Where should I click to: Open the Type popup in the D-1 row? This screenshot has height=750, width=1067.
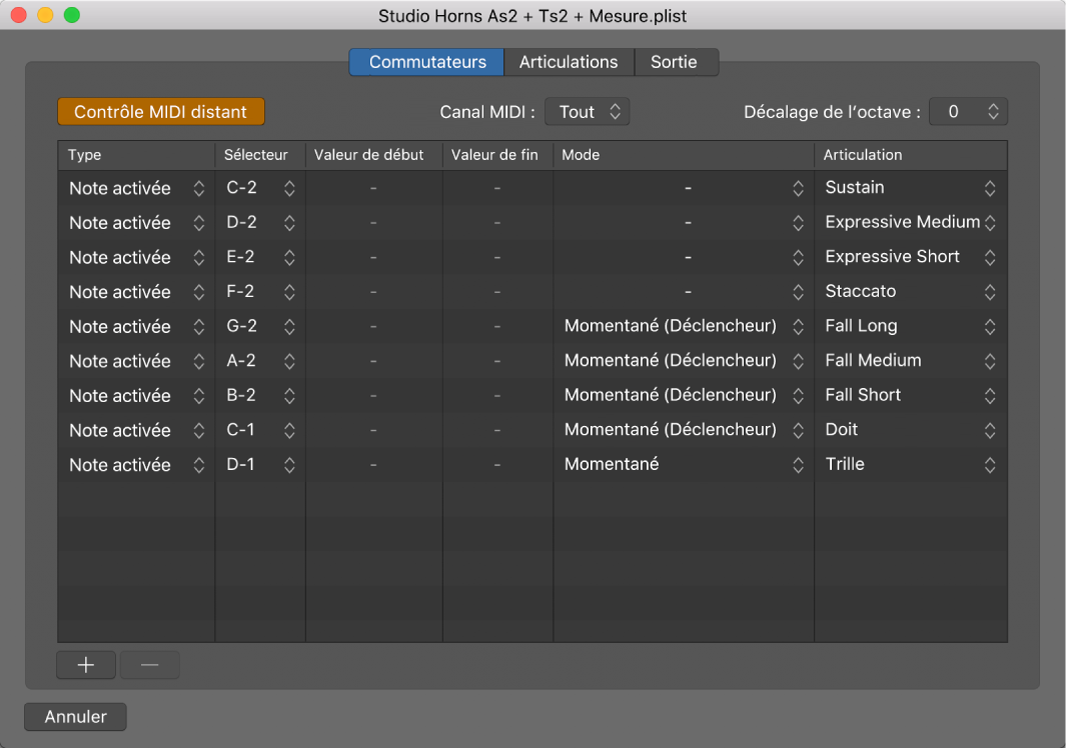(136, 465)
